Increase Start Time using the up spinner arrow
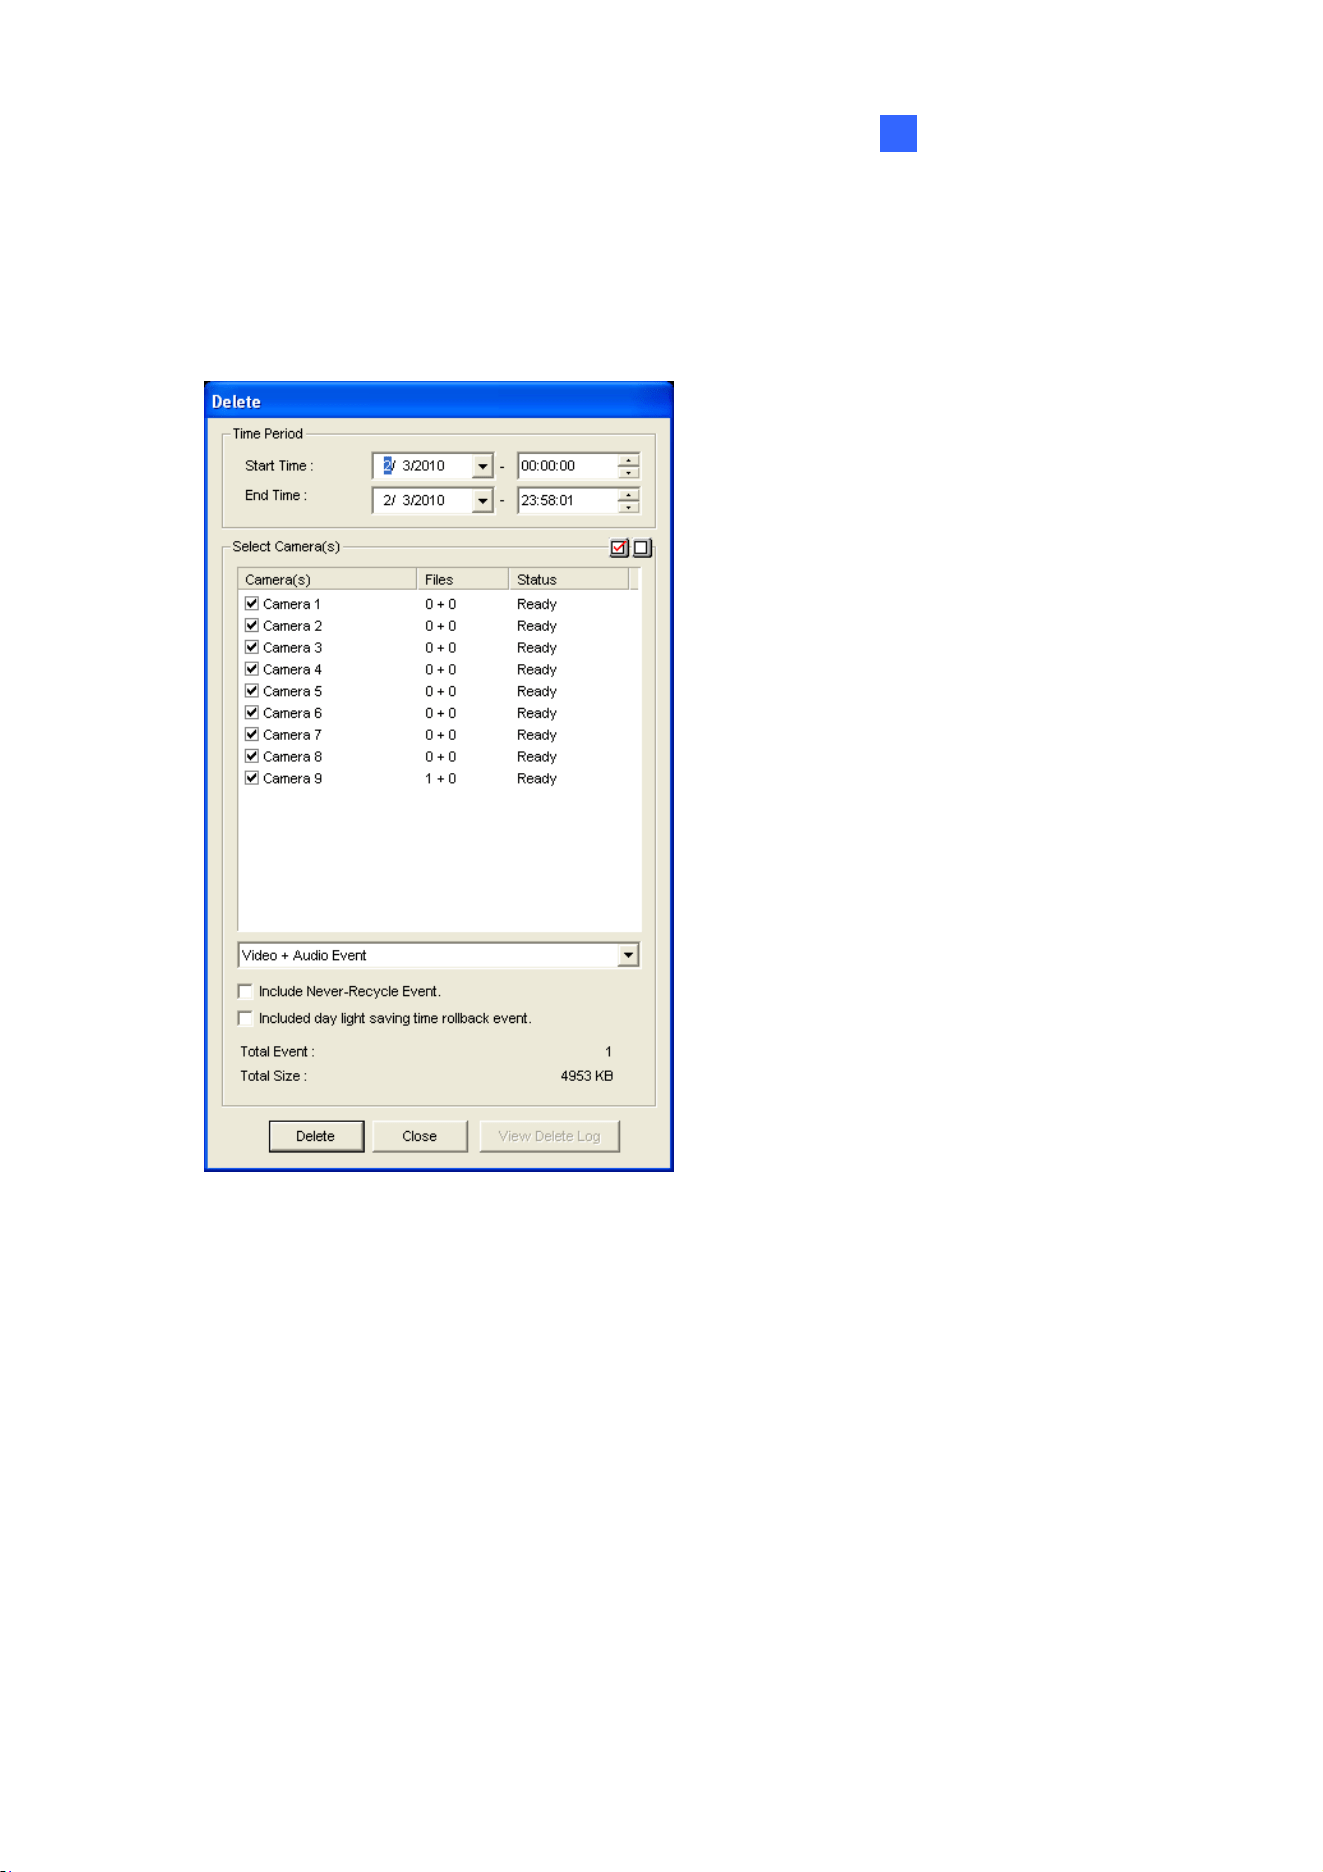This screenshot has width=1323, height=1872. pyautogui.click(x=628, y=460)
